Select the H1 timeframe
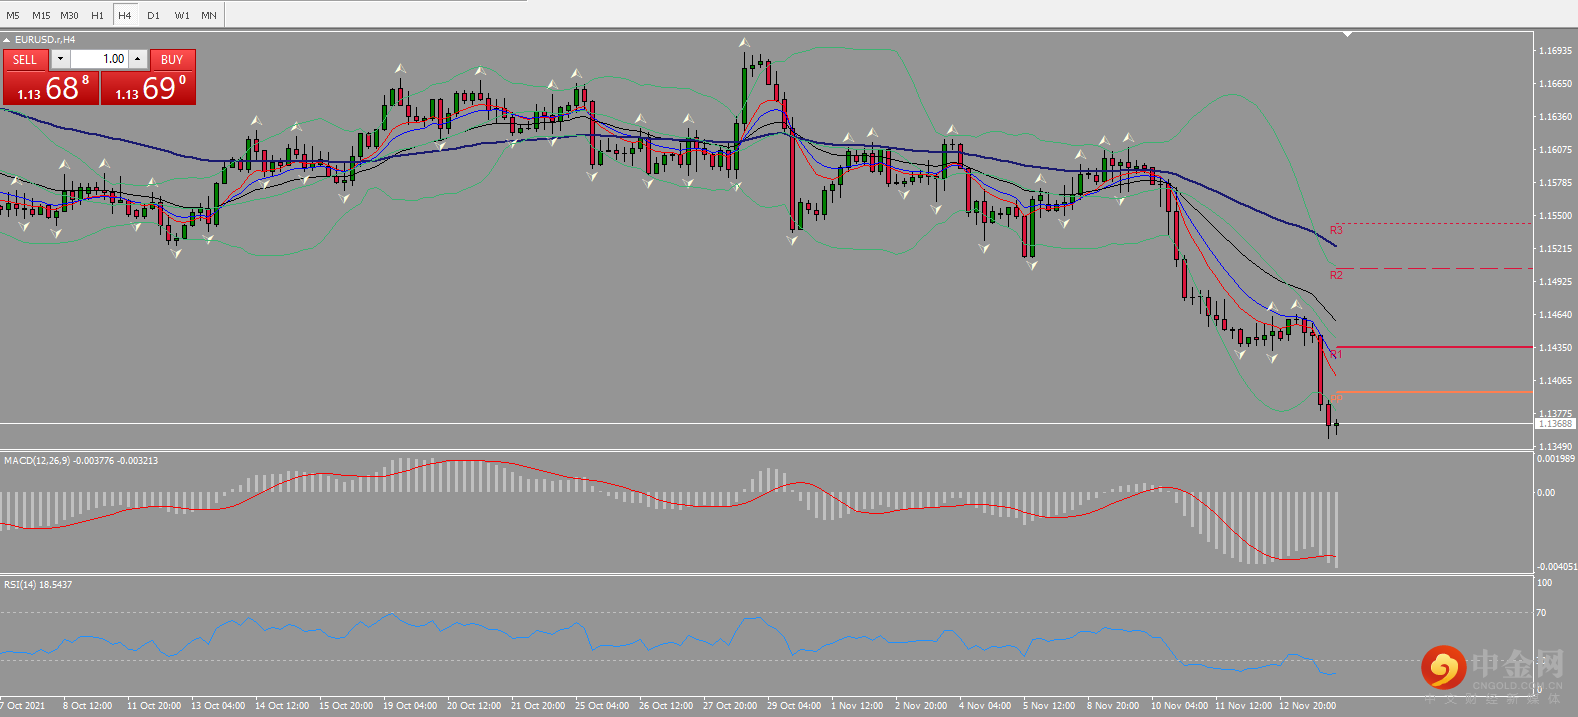The width and height of the screenshot is (1578, 717). (97, 15)
